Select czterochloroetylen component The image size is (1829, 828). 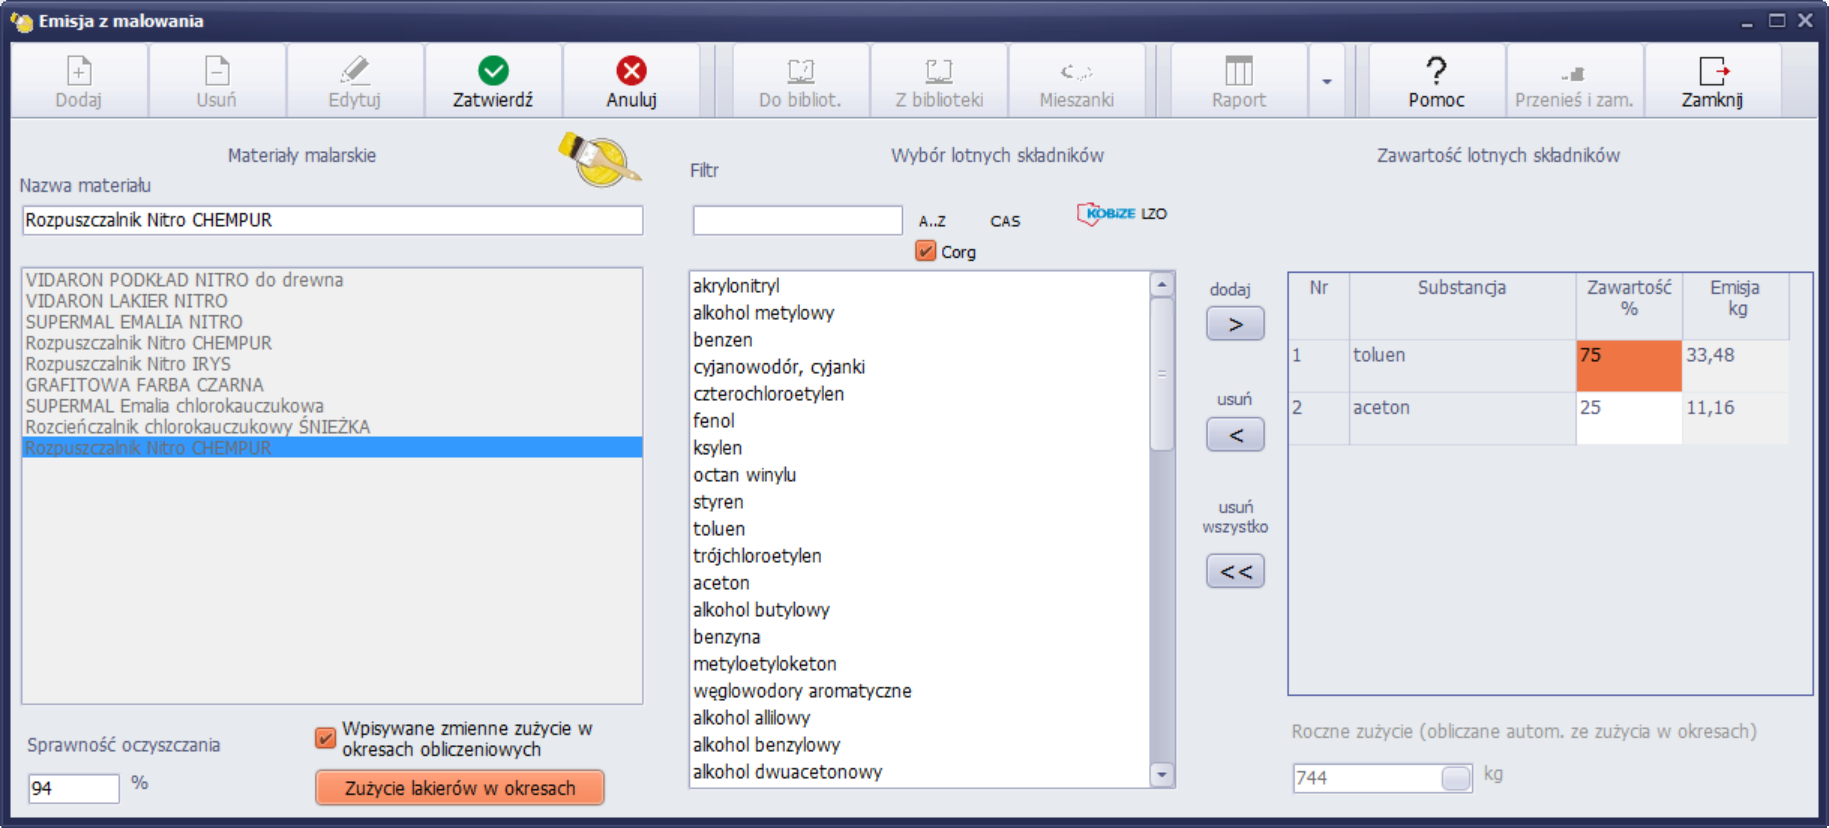point(920,394)
